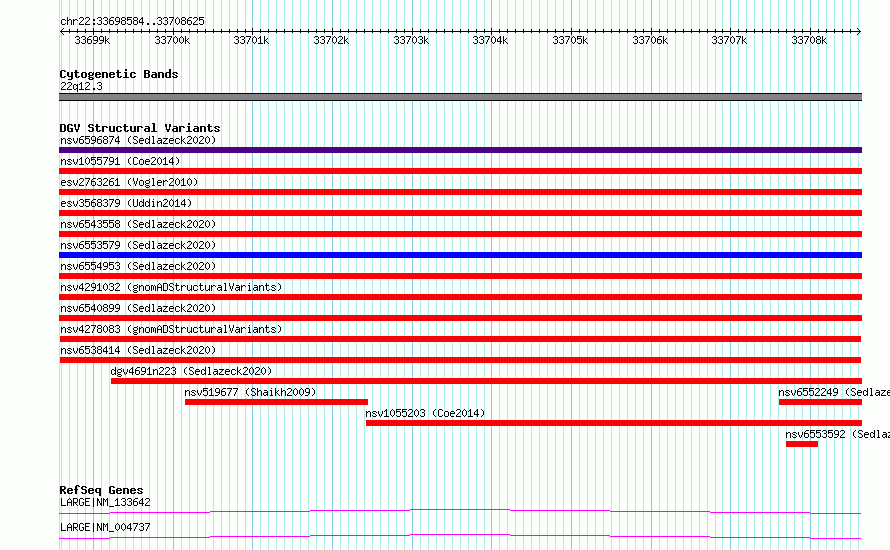Select the LARGE|NM_004737 gene label

[105, 527]
